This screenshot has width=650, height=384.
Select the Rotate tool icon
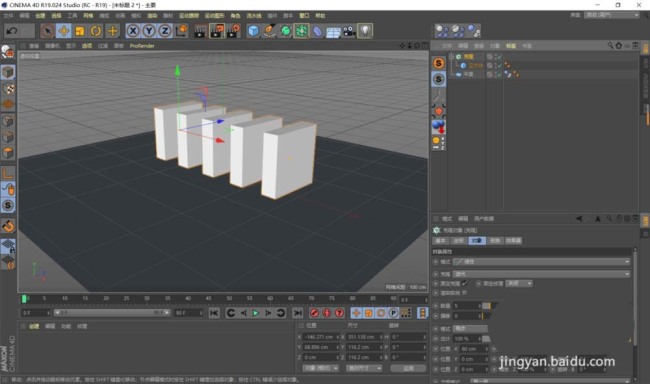click(96, 31)
